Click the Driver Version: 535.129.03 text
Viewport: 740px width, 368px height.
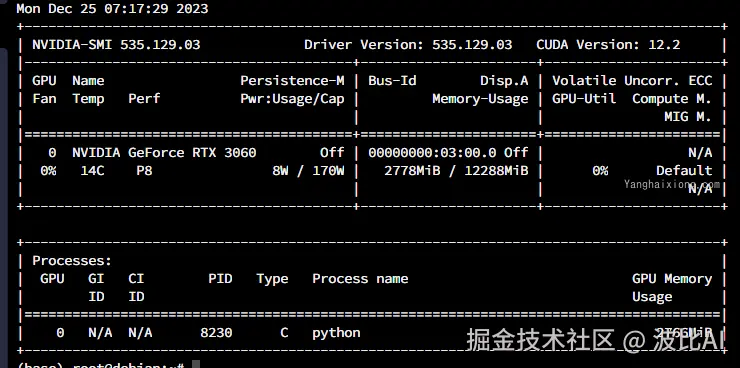click(408, 45)
